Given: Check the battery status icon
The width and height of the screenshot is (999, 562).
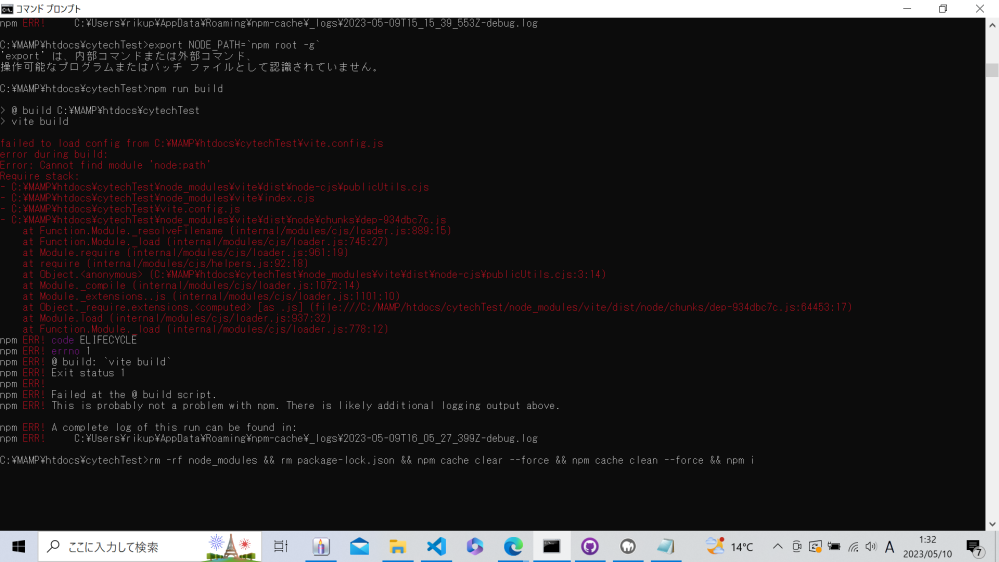Looking at the screenshot, I should [834, 547].
